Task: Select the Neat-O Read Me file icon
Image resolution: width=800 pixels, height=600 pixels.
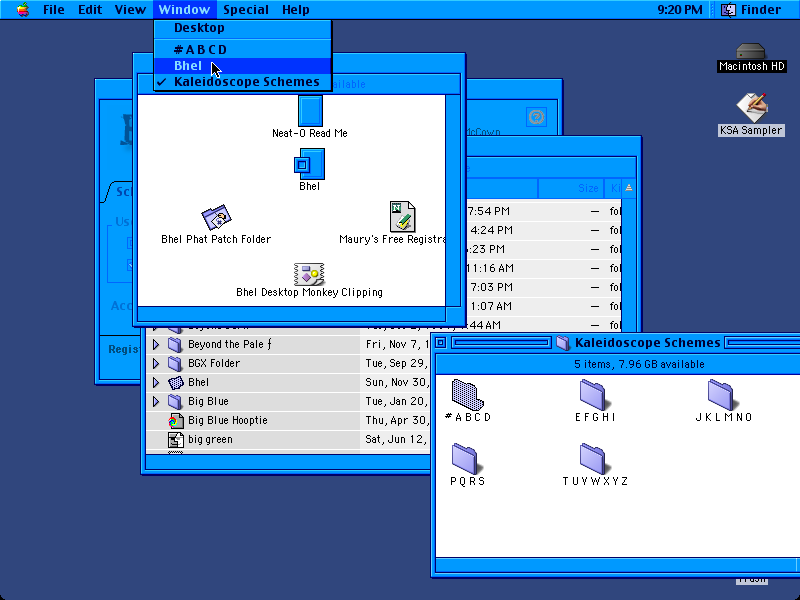Action: [x=310, y=111]
